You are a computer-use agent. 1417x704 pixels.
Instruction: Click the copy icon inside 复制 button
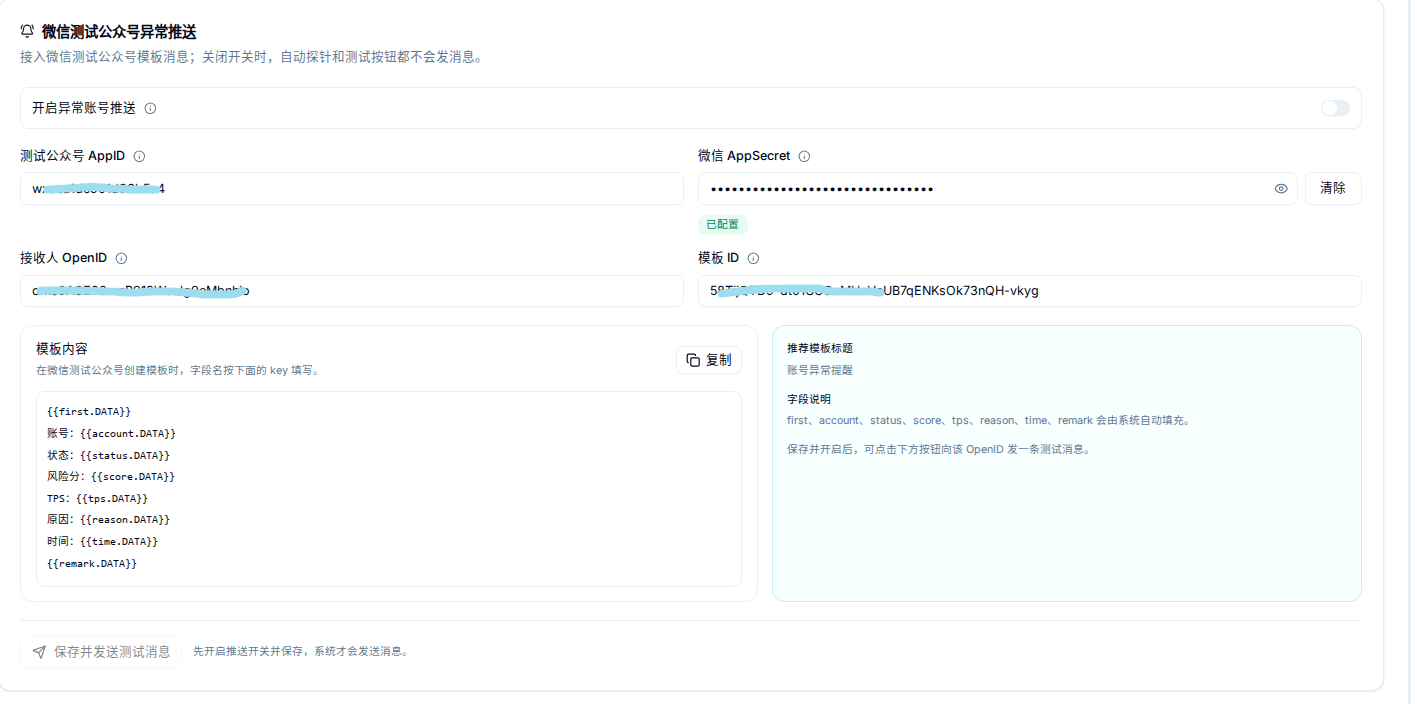(x=693, y=360)
